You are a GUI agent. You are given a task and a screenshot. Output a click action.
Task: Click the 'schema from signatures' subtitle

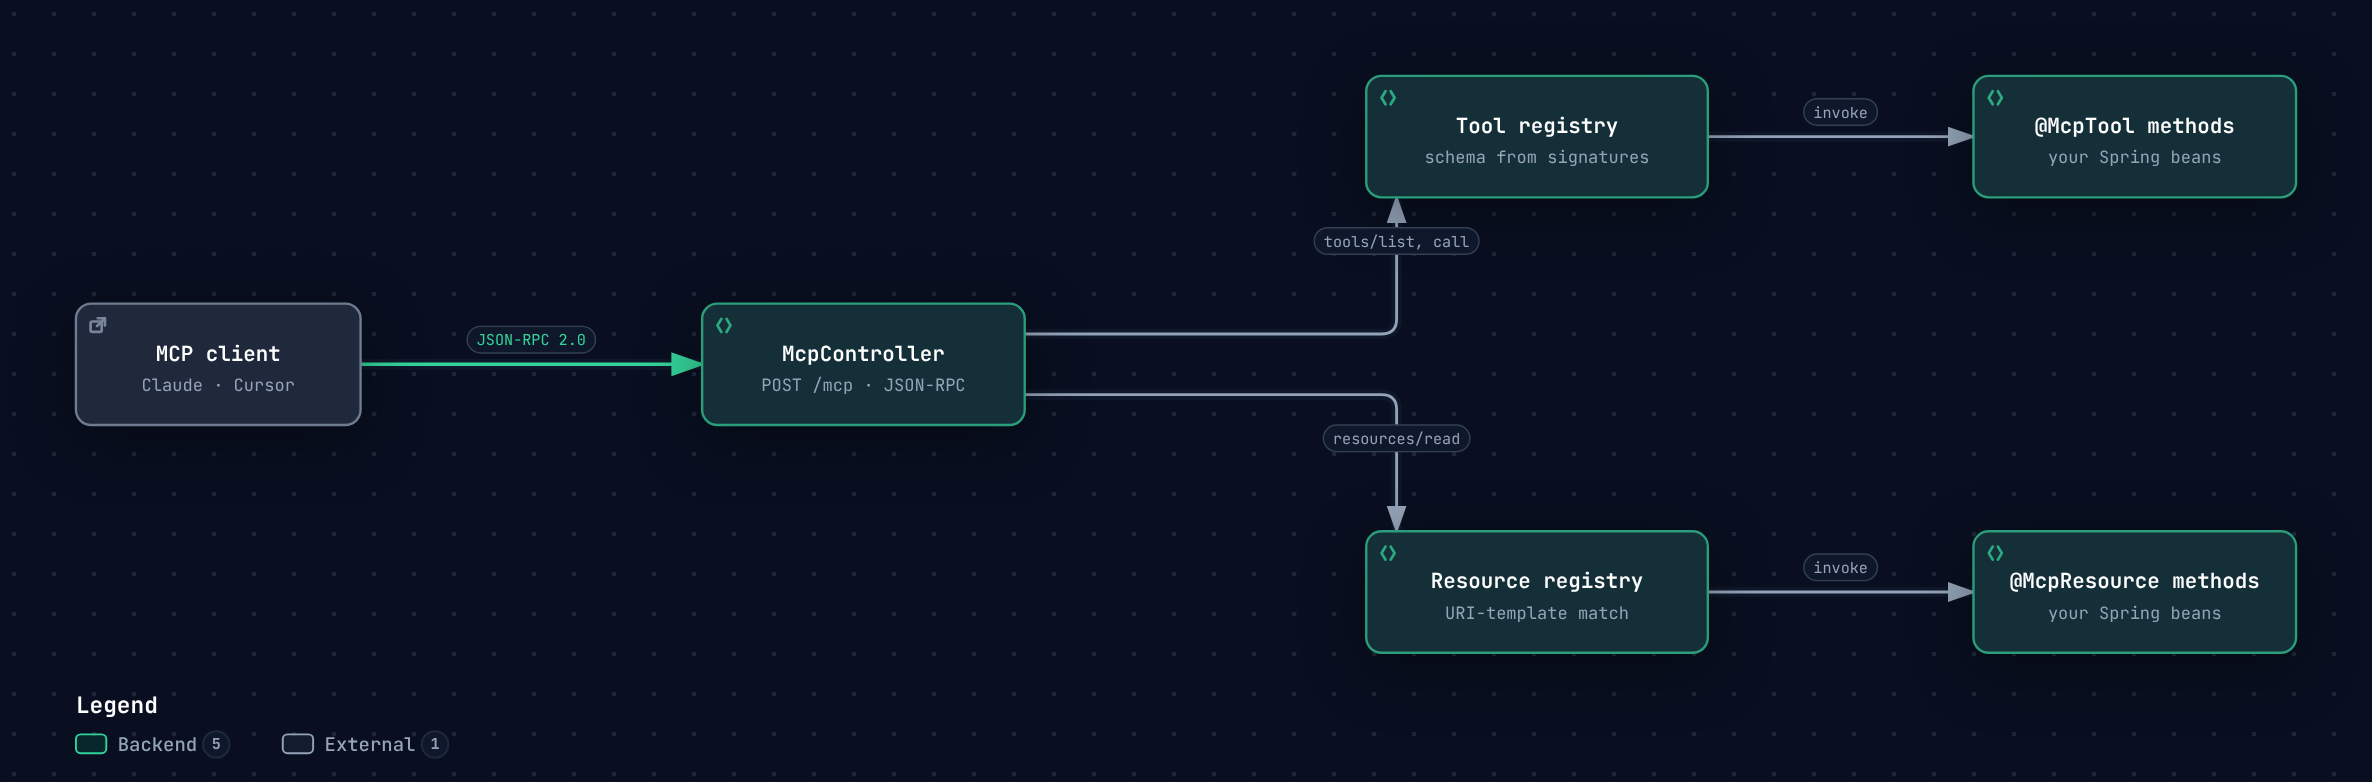tap(1537, 157)
